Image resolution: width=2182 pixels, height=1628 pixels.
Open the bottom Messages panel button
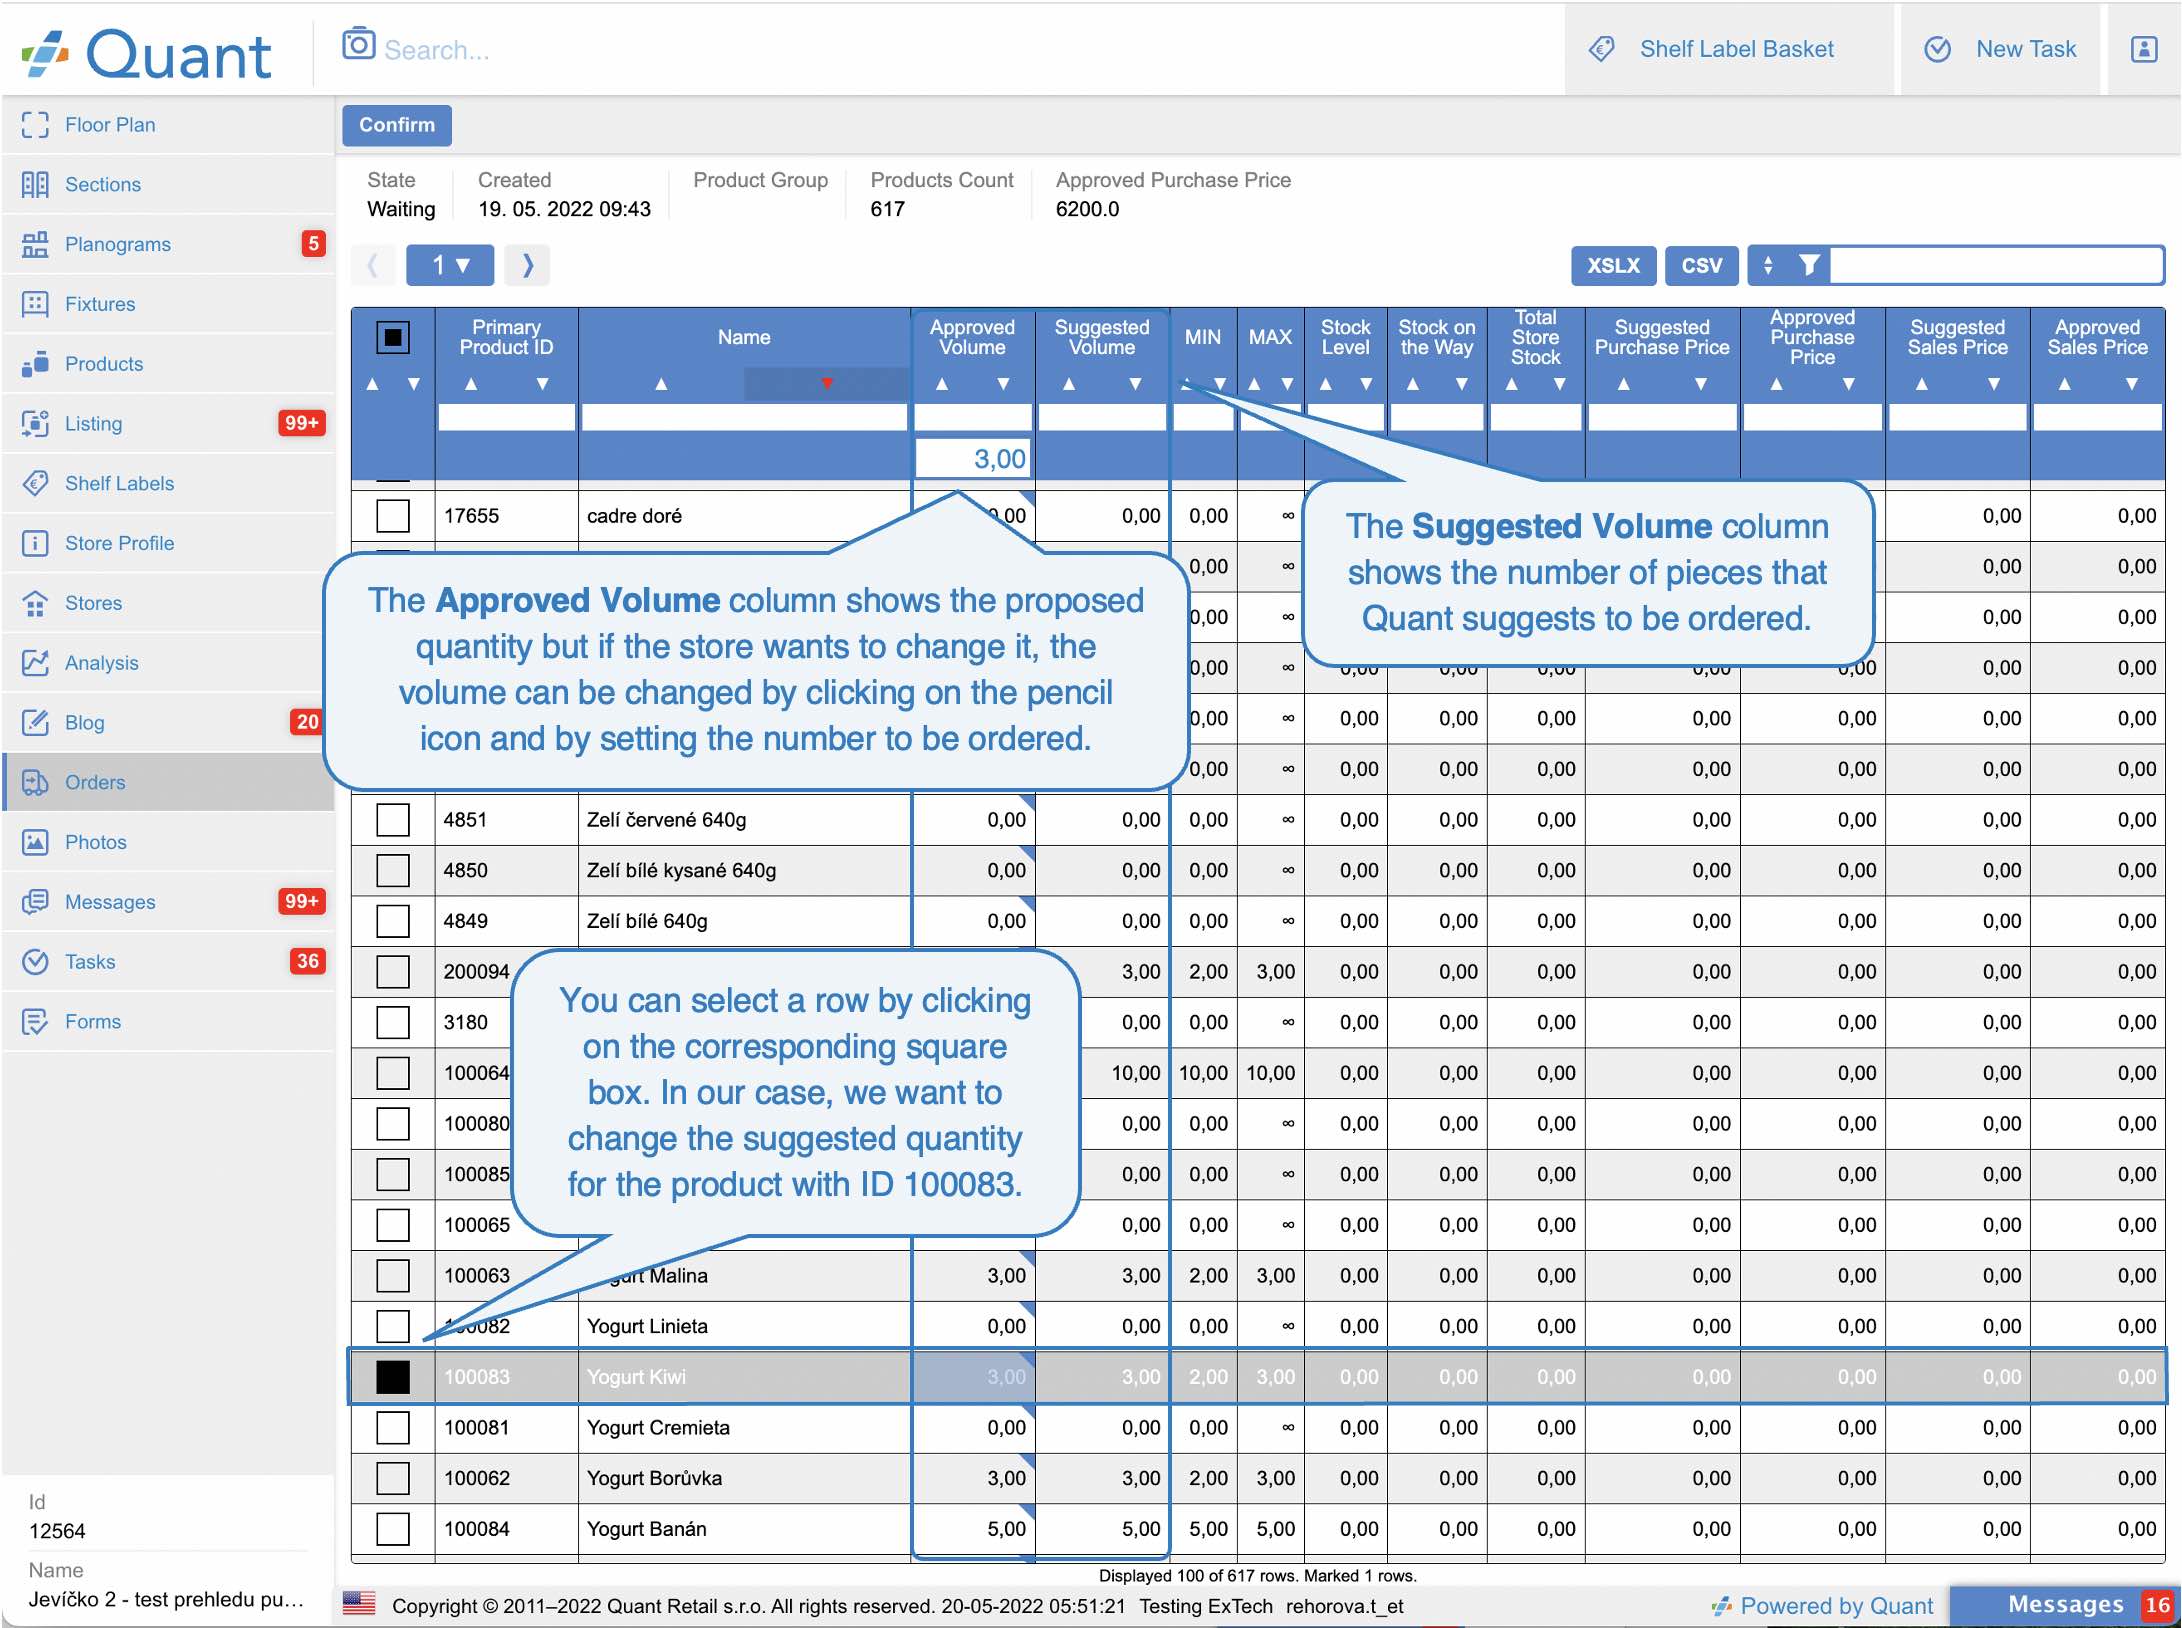pyautogui.click(x=2064, y=1604)
